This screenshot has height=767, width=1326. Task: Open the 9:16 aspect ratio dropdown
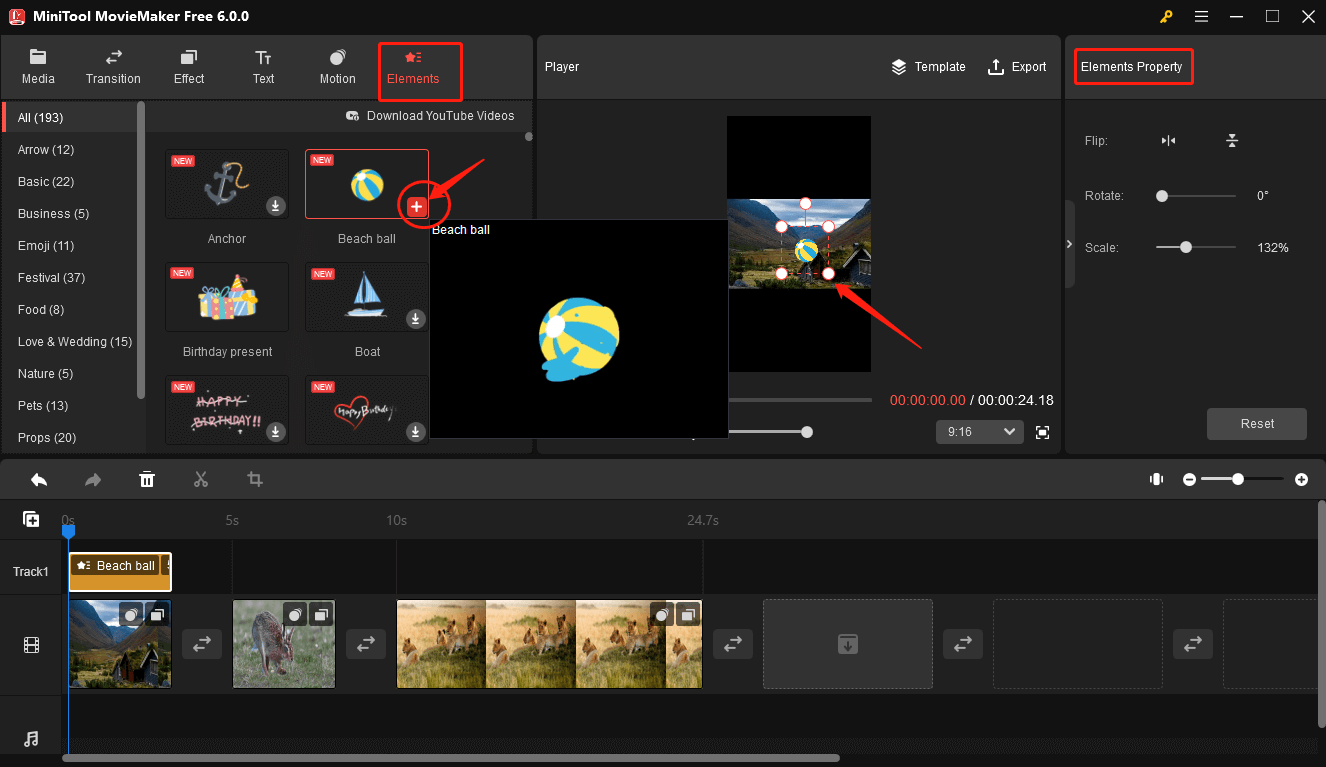click(979, 432)
